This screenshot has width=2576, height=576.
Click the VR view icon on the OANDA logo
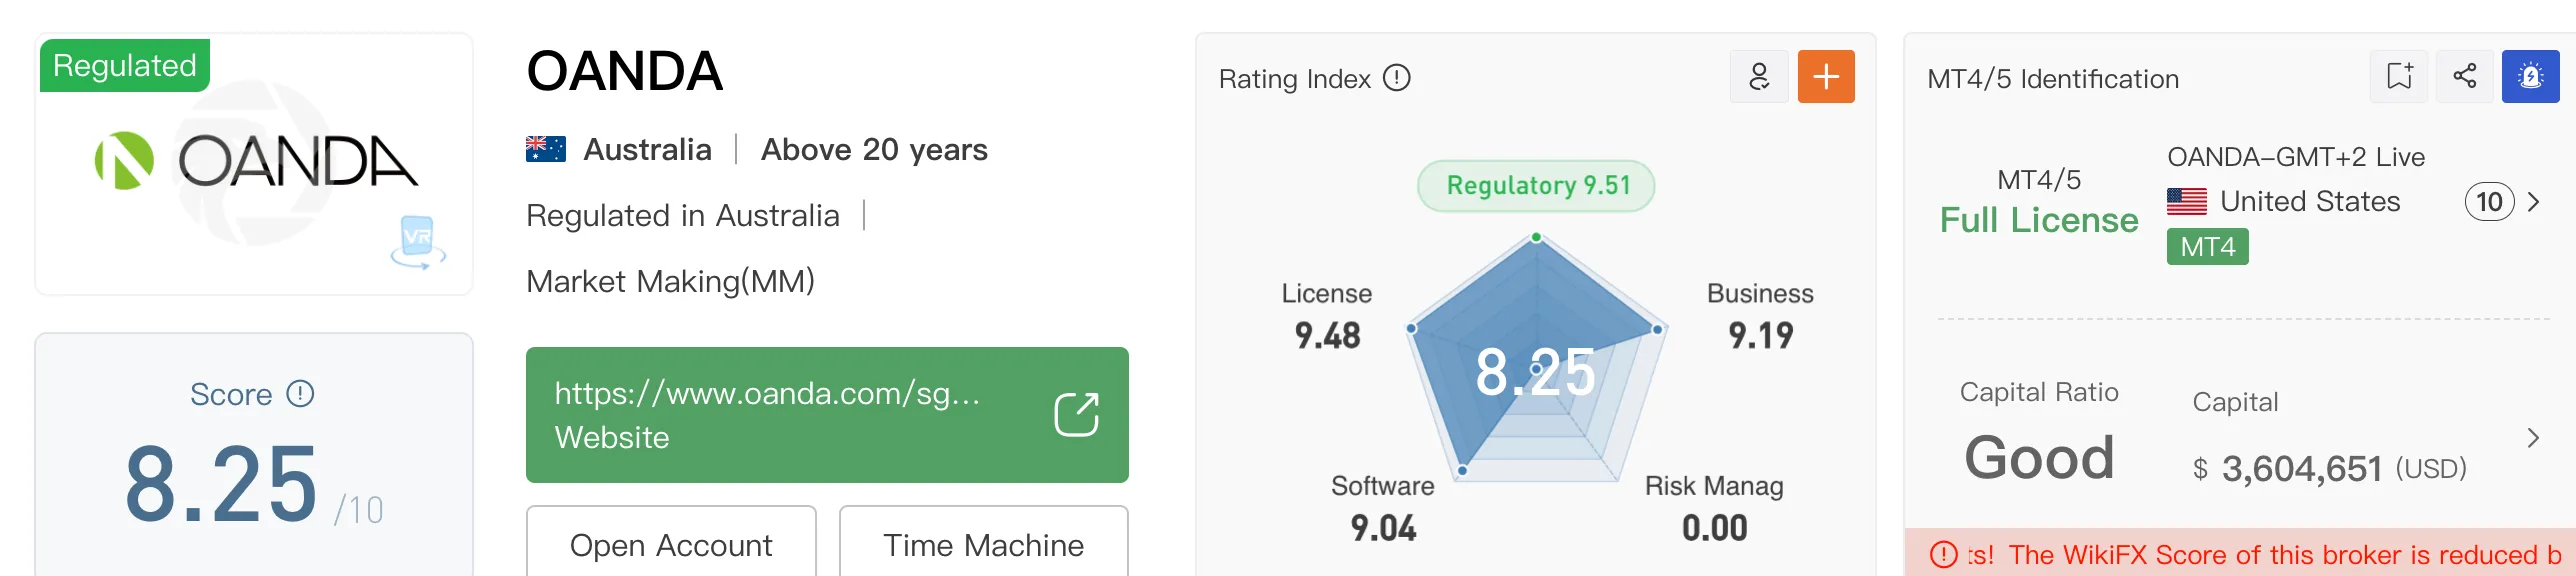(x=418, y=242)
